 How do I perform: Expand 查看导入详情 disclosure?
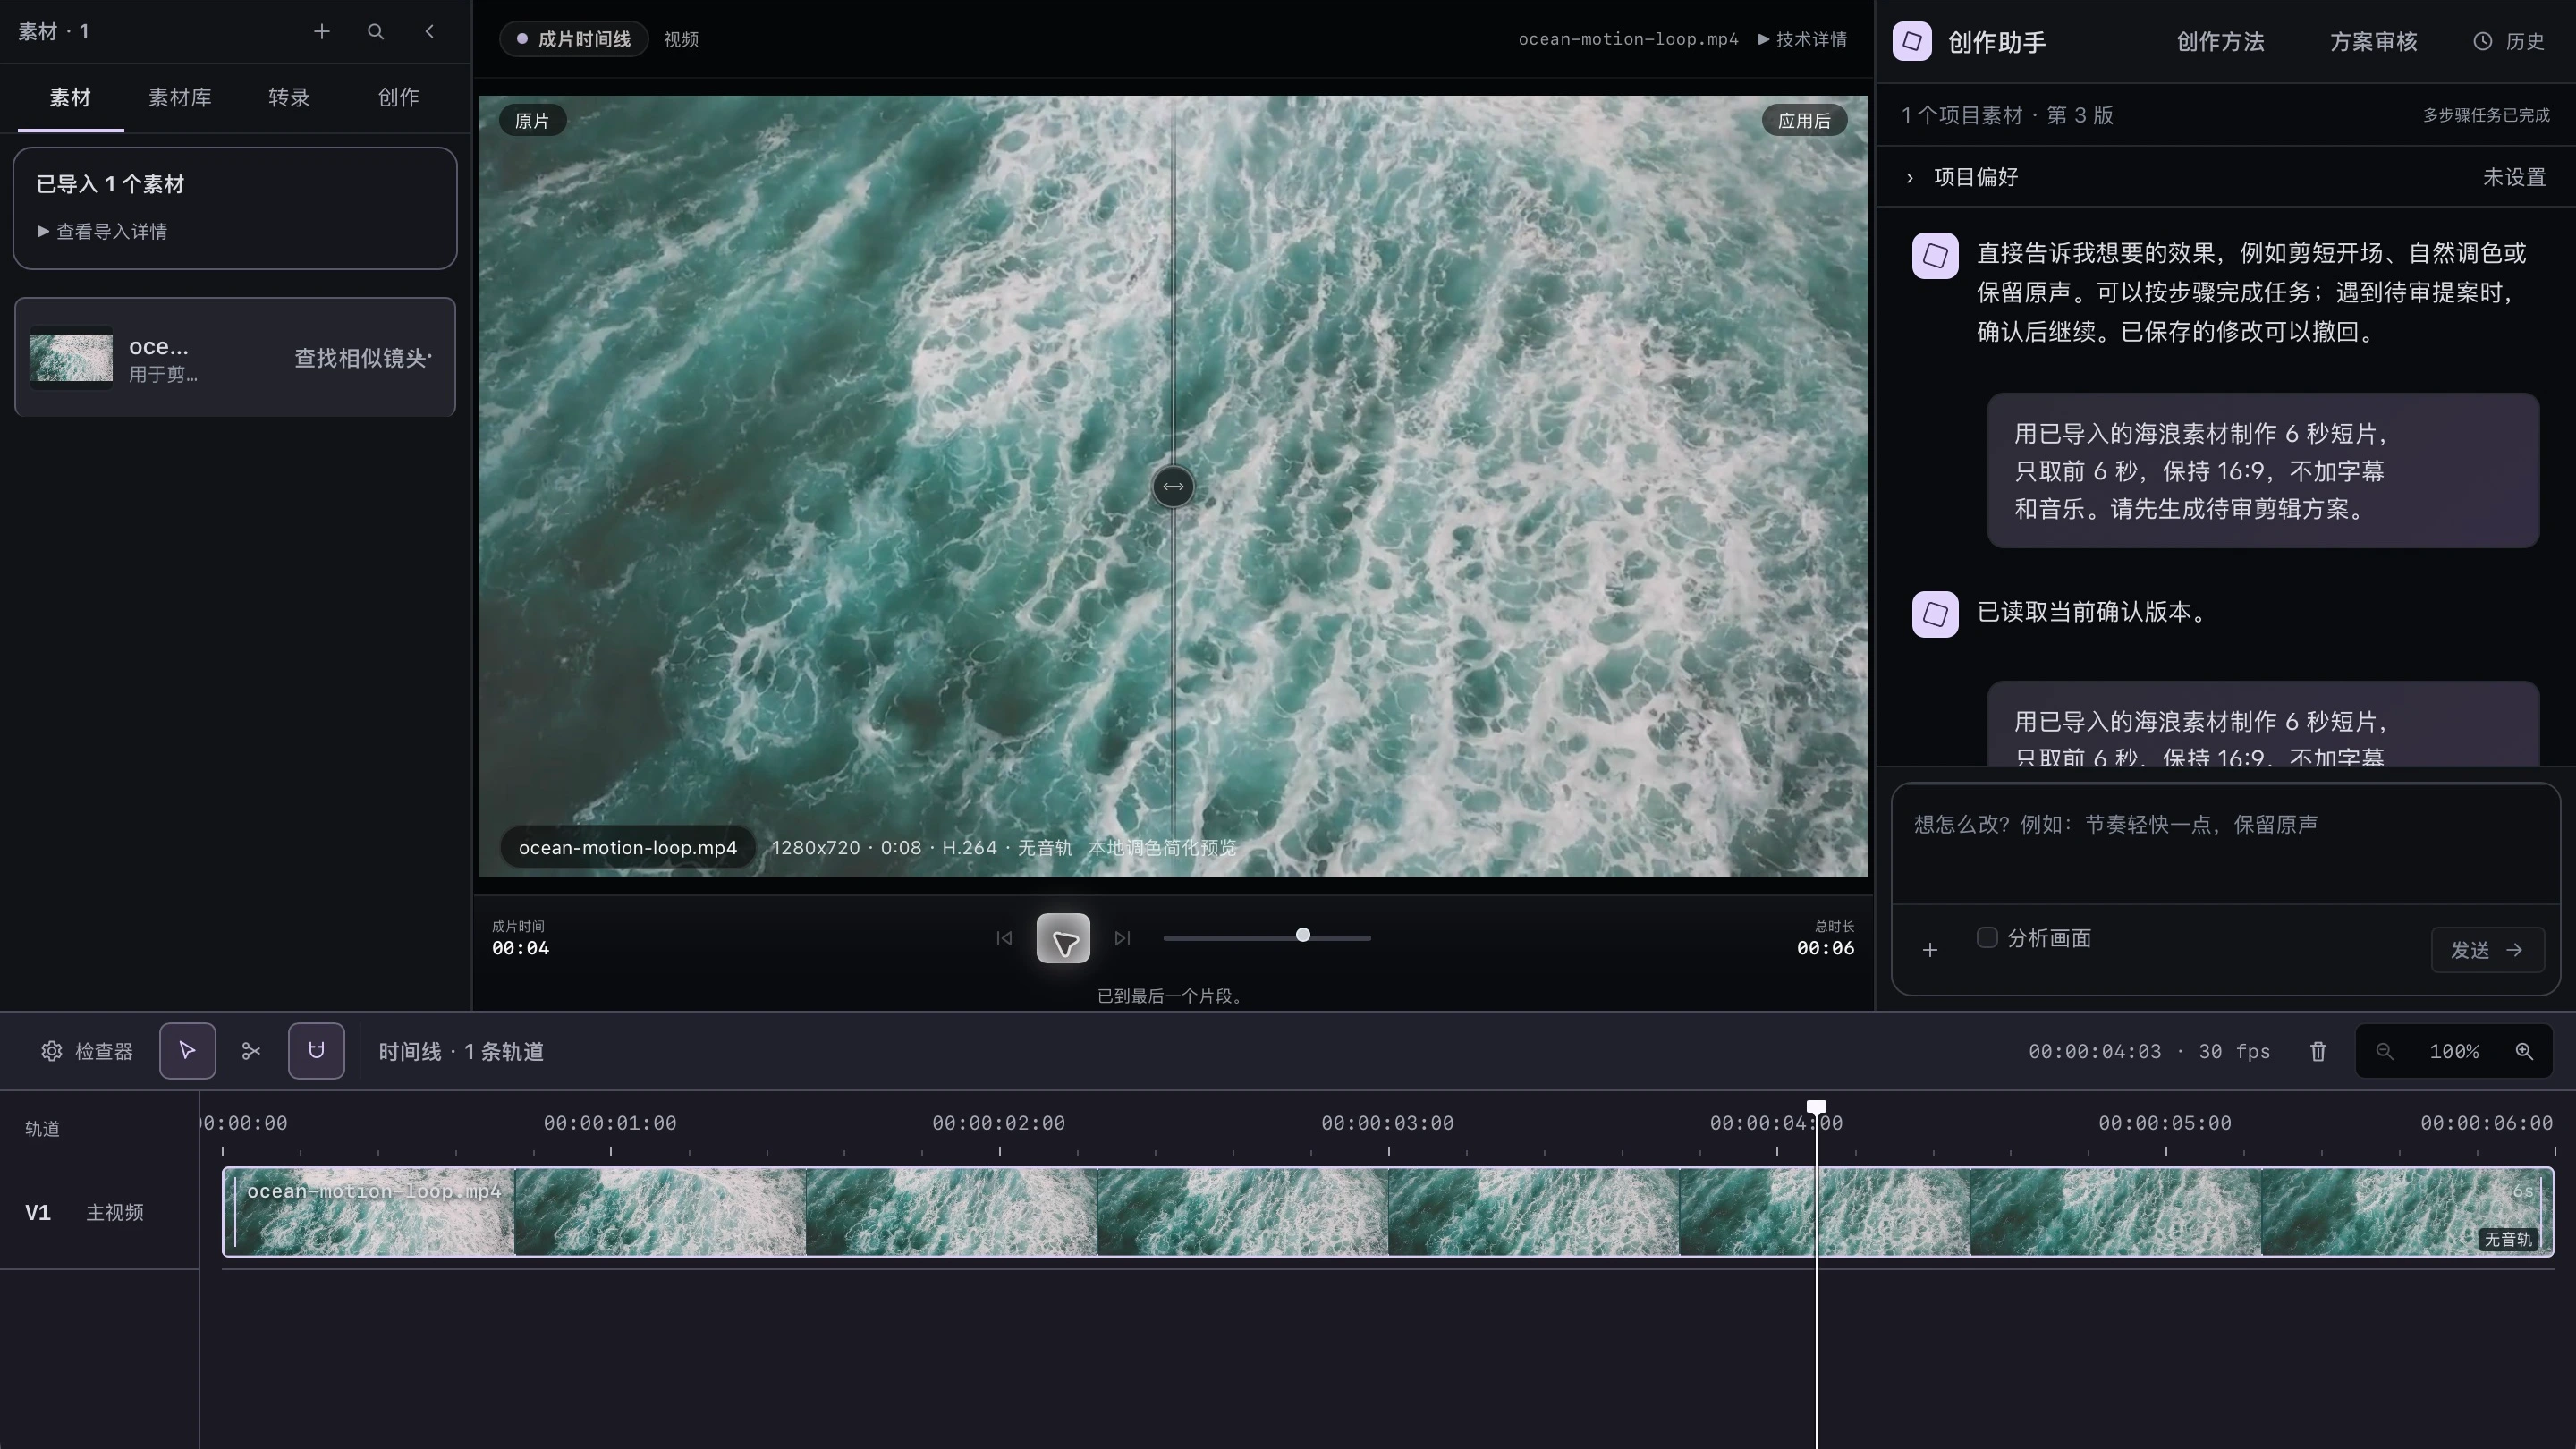(x=102, y=231)
